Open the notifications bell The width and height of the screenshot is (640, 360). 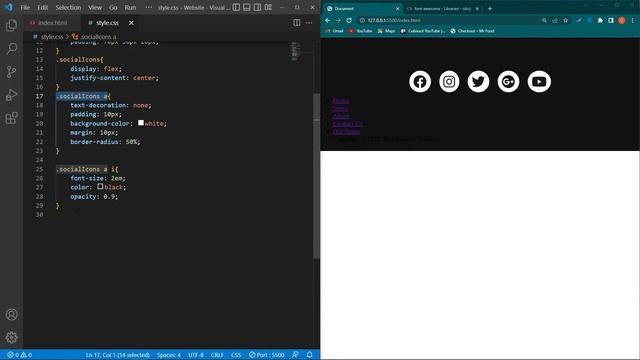tap(309, 355)
